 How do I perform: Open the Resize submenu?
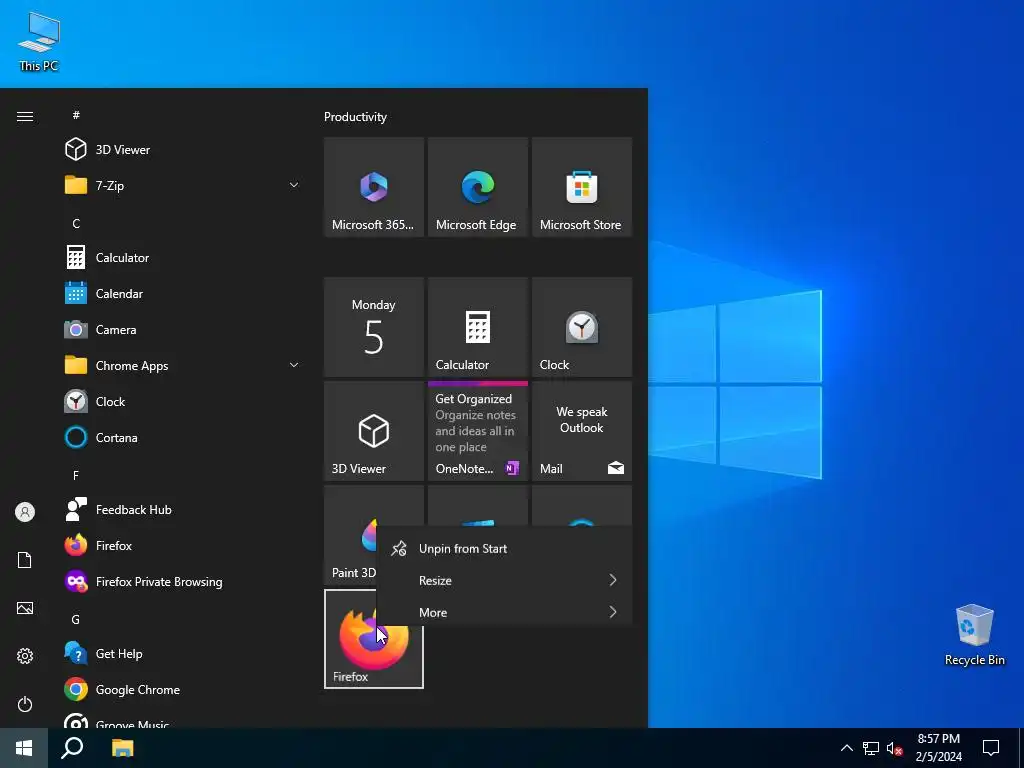504,580
